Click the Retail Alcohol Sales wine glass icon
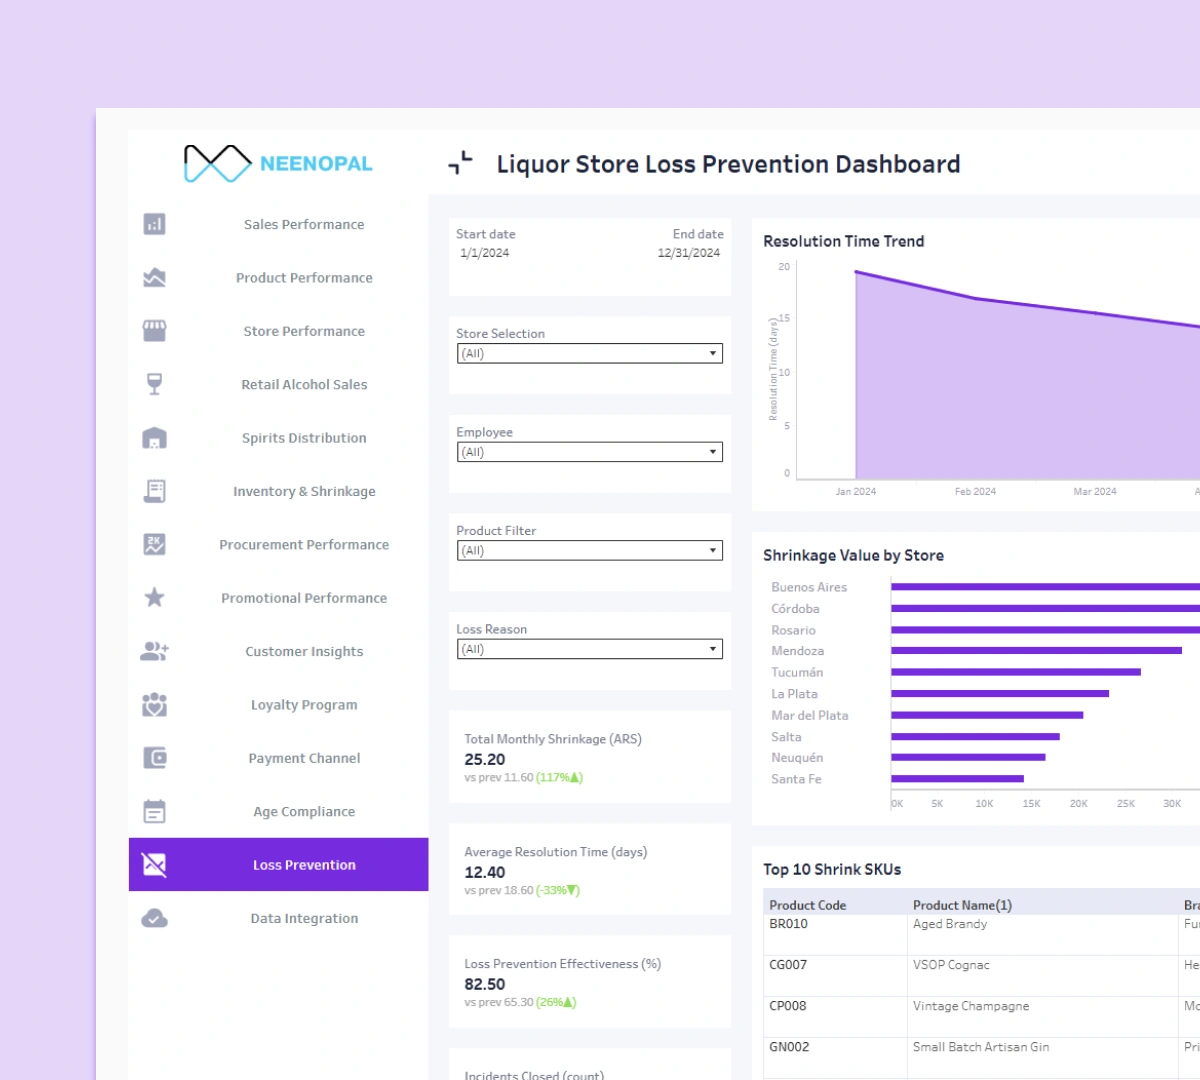This screenshot has height=1080, width=1200. [154, 384]
